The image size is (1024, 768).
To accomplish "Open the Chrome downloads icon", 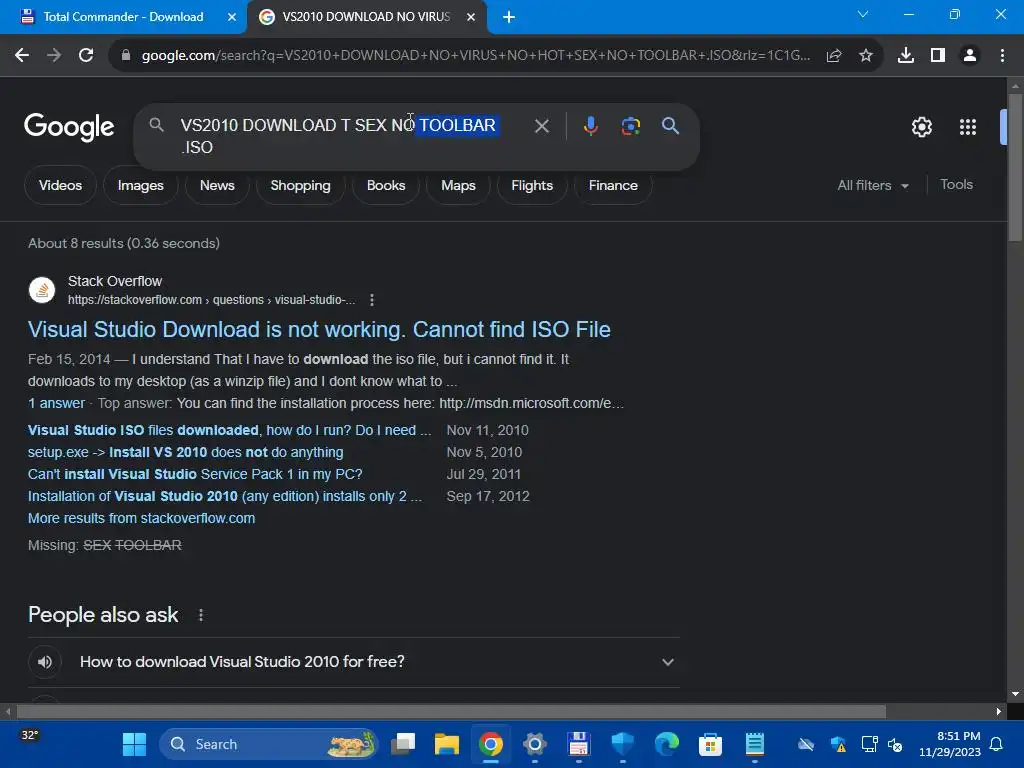I will click(x=906, y=56).
